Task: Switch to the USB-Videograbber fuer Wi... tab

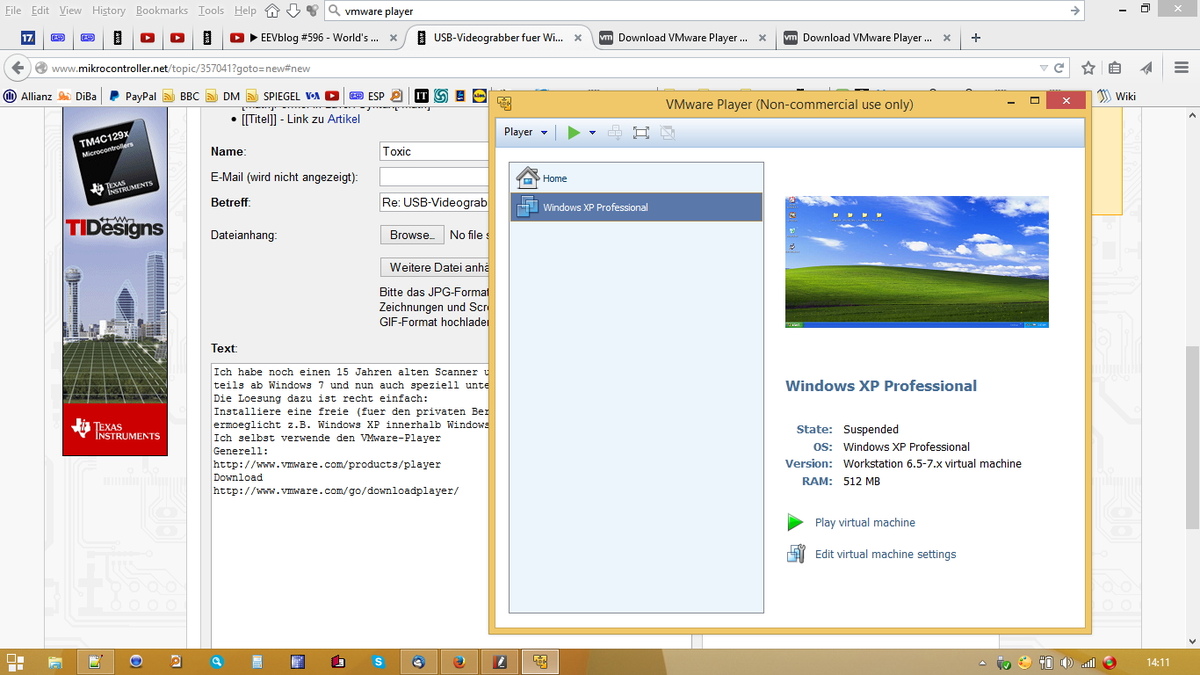Action: pos(497,38)
